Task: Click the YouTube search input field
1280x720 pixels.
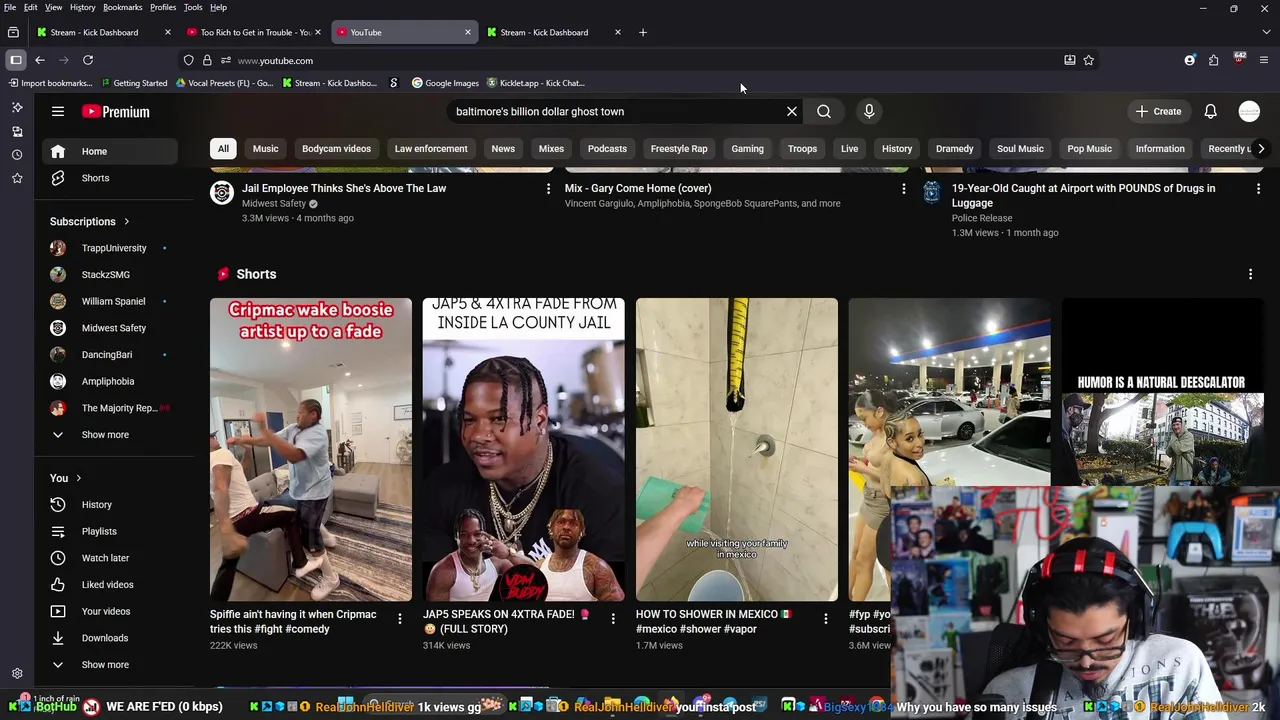Action: click(615, 111)
